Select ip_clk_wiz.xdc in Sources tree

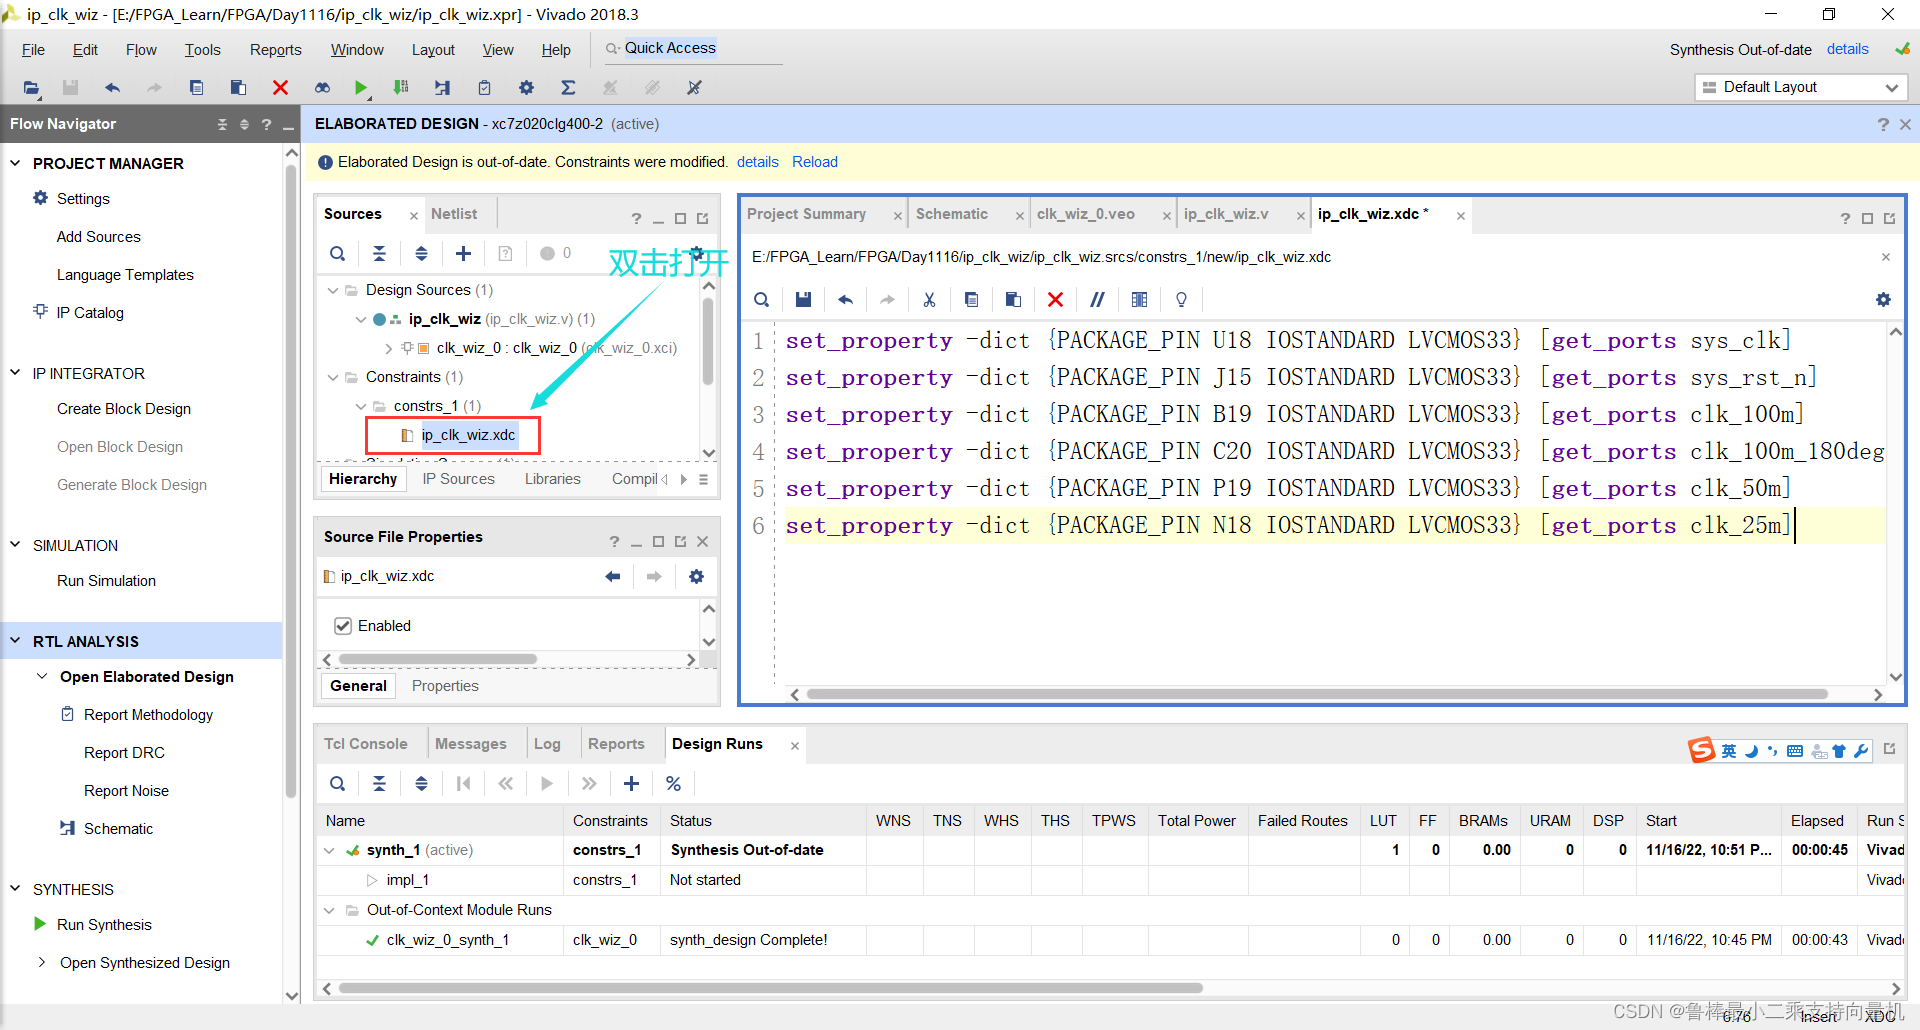tap(468, 435)
